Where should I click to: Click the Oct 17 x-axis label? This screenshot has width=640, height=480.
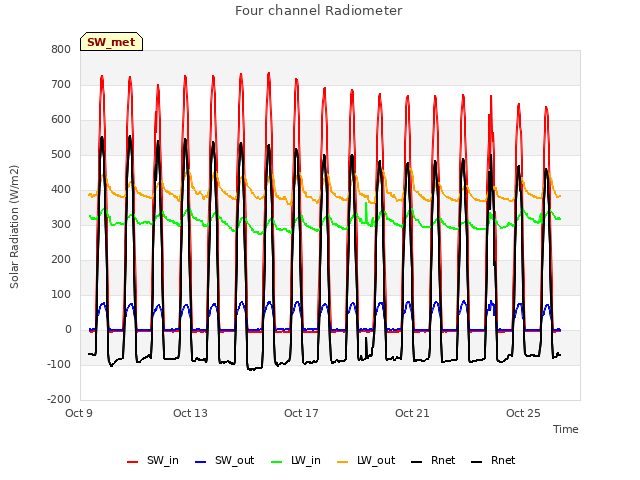coord(301,413)
